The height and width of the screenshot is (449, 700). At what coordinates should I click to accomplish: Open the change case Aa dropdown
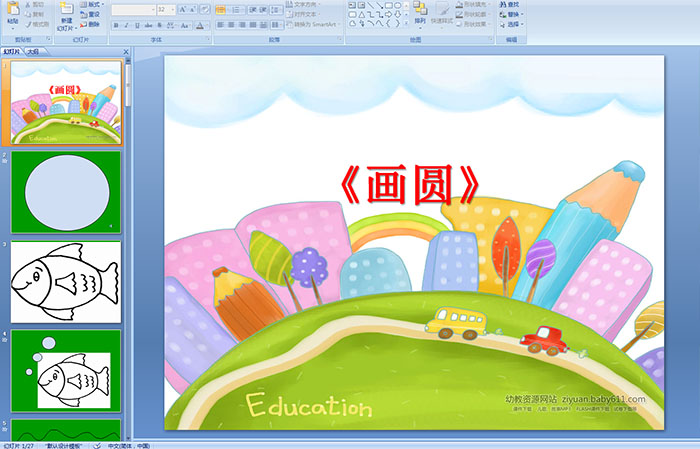point(186,25)
